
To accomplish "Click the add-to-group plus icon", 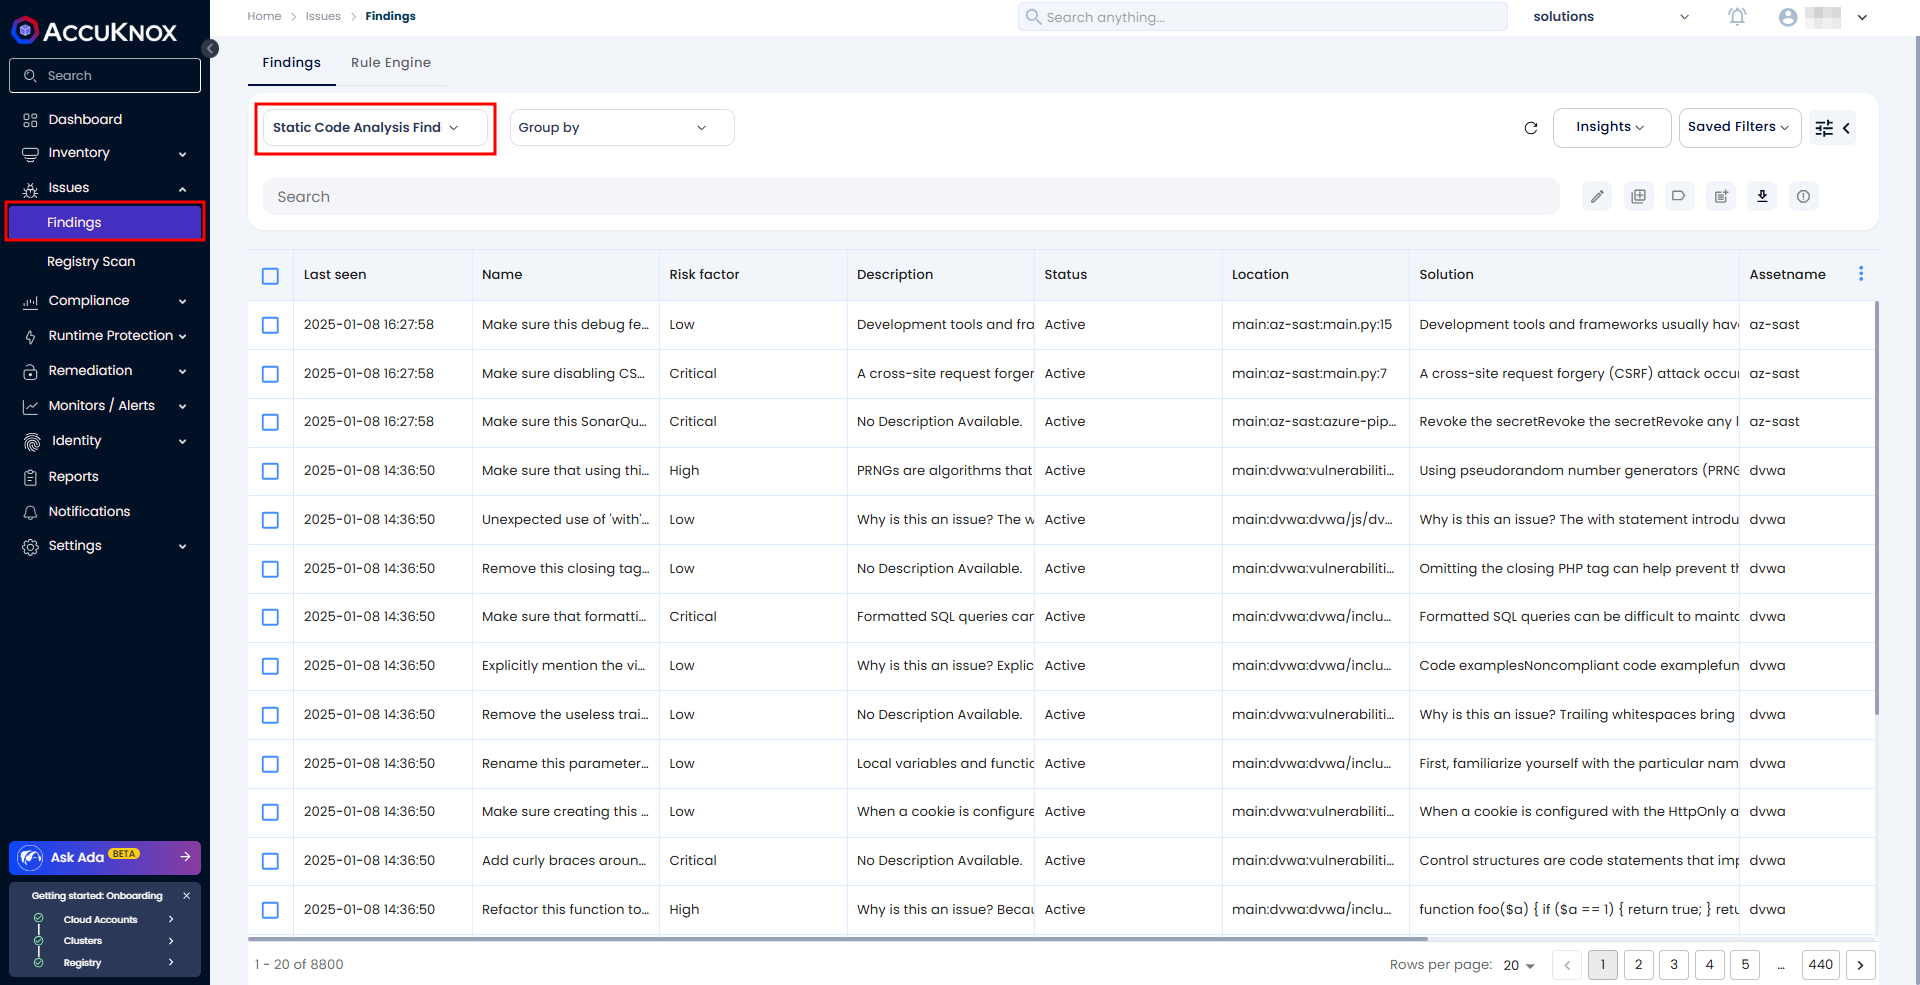I will (x=1638, y=197).
